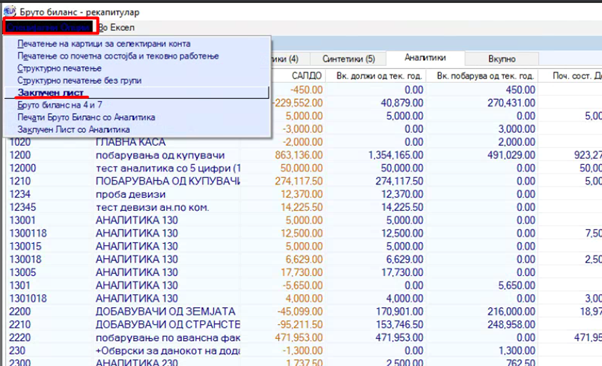
Task: Click the credit value 5,650.00
Action: (x=516, y=285)
